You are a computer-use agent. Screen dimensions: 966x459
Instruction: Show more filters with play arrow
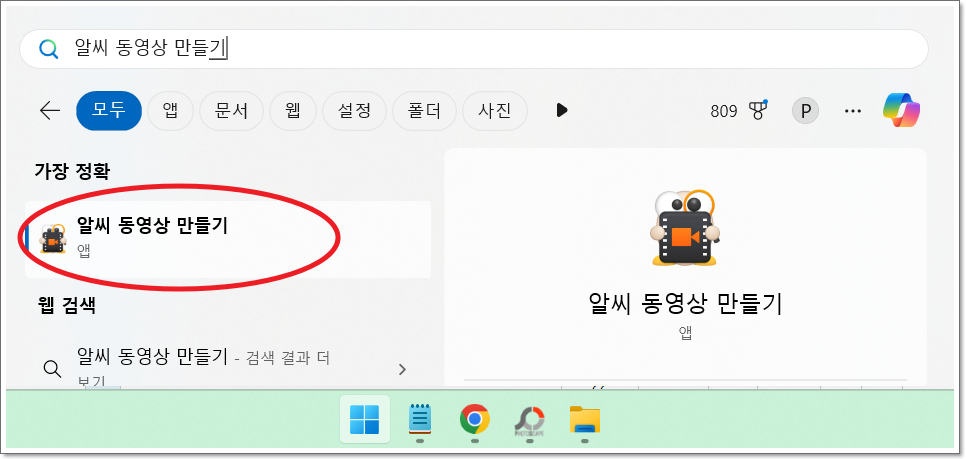click(561, 110)
